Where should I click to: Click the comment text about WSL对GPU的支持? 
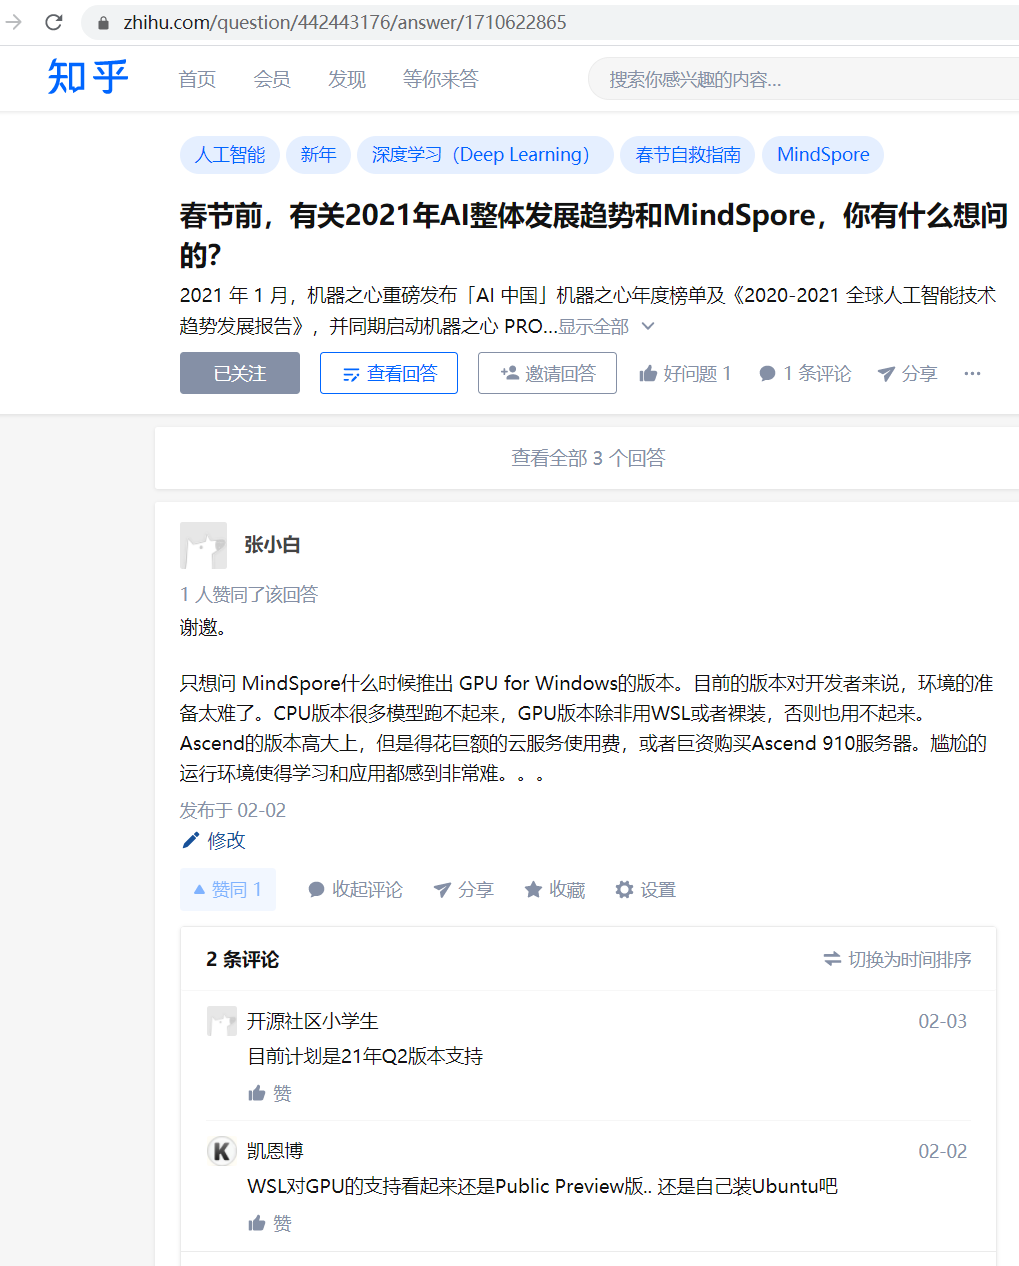coord(542,1186)
